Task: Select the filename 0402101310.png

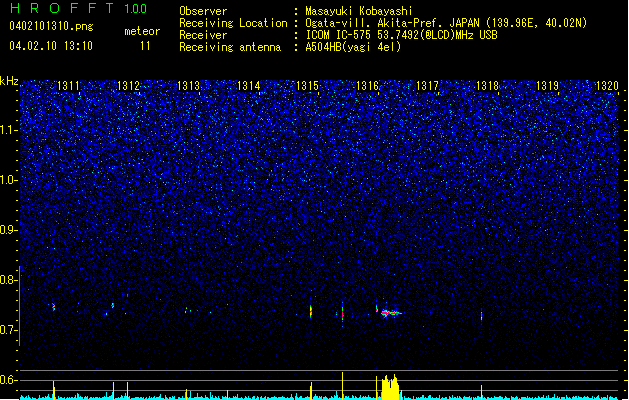Action: click(51, 26)
